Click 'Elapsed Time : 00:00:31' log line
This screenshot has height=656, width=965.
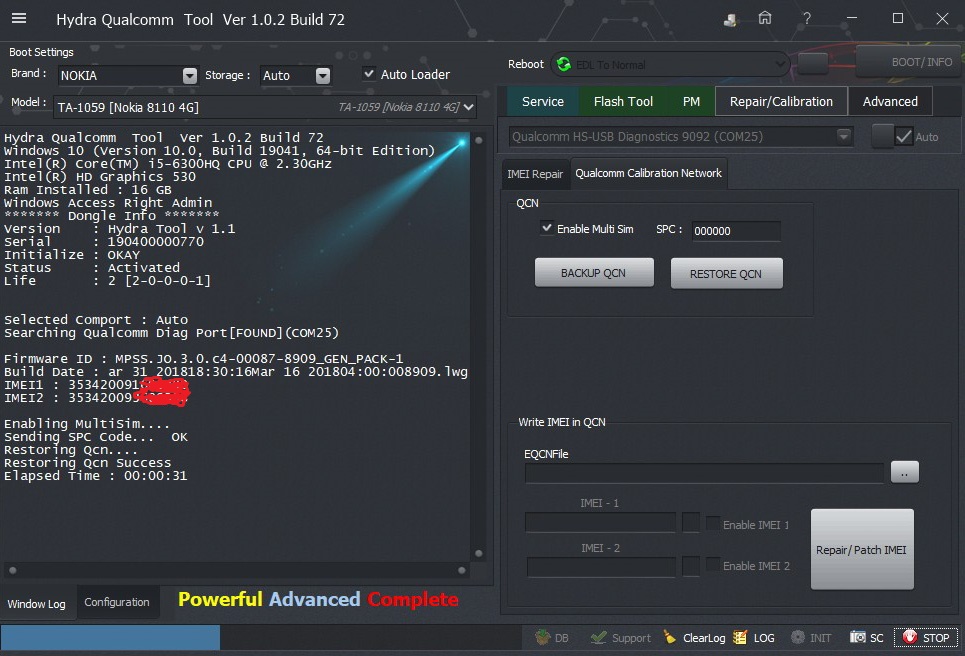pos(95,476)
